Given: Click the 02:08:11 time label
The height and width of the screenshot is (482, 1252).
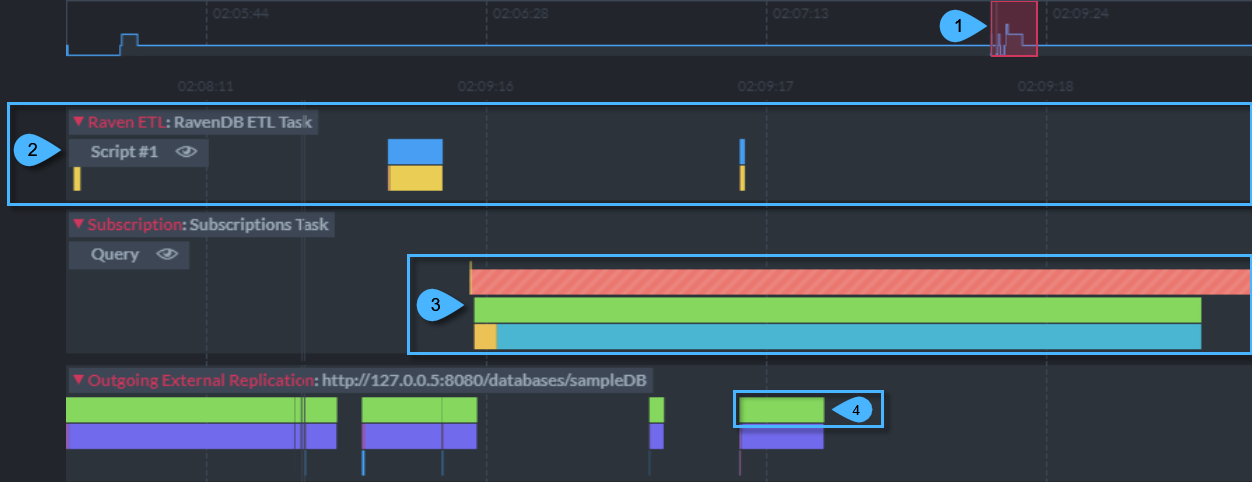Looking at the screenshot, I should (205, 86).
